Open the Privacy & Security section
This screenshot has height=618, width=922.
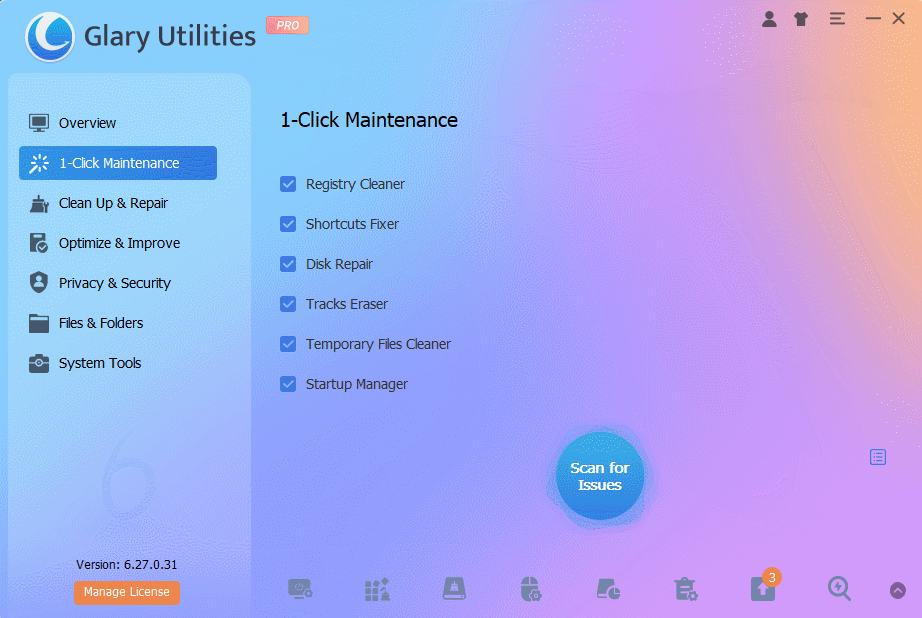pyautogui.click(x=118, y=283)
